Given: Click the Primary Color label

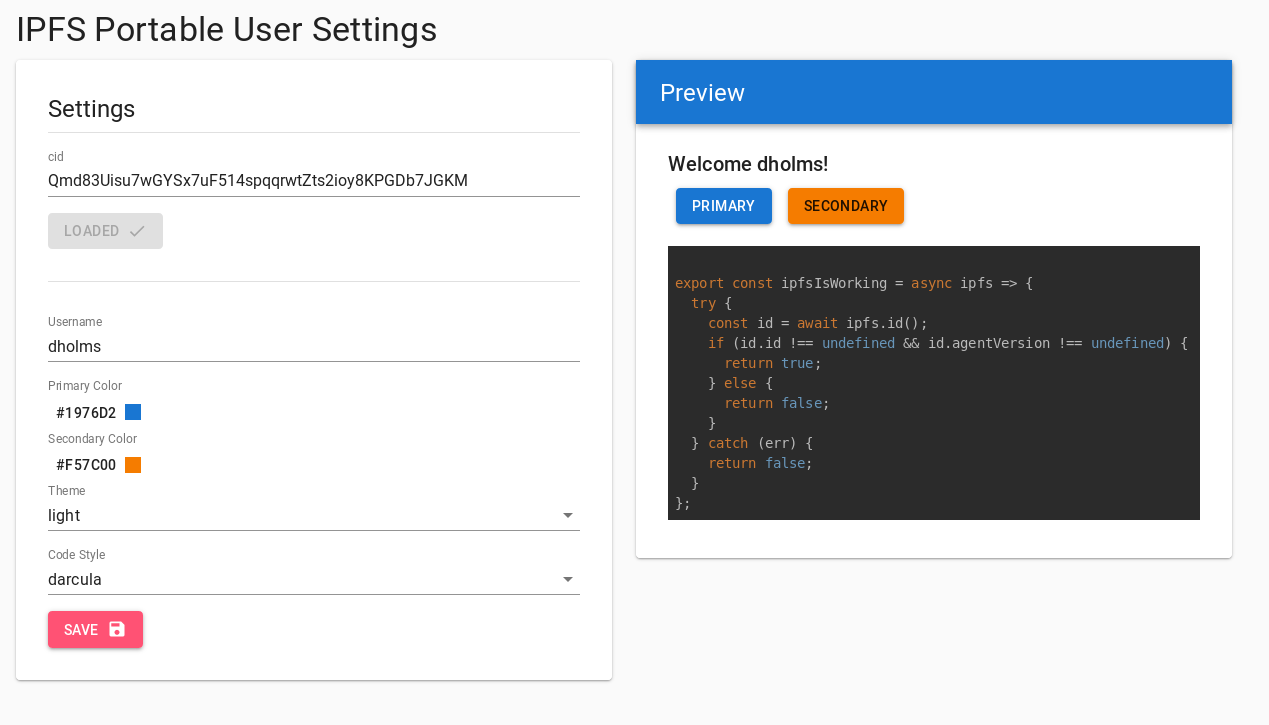Looking at the screenshot, I should coord(85,386).
